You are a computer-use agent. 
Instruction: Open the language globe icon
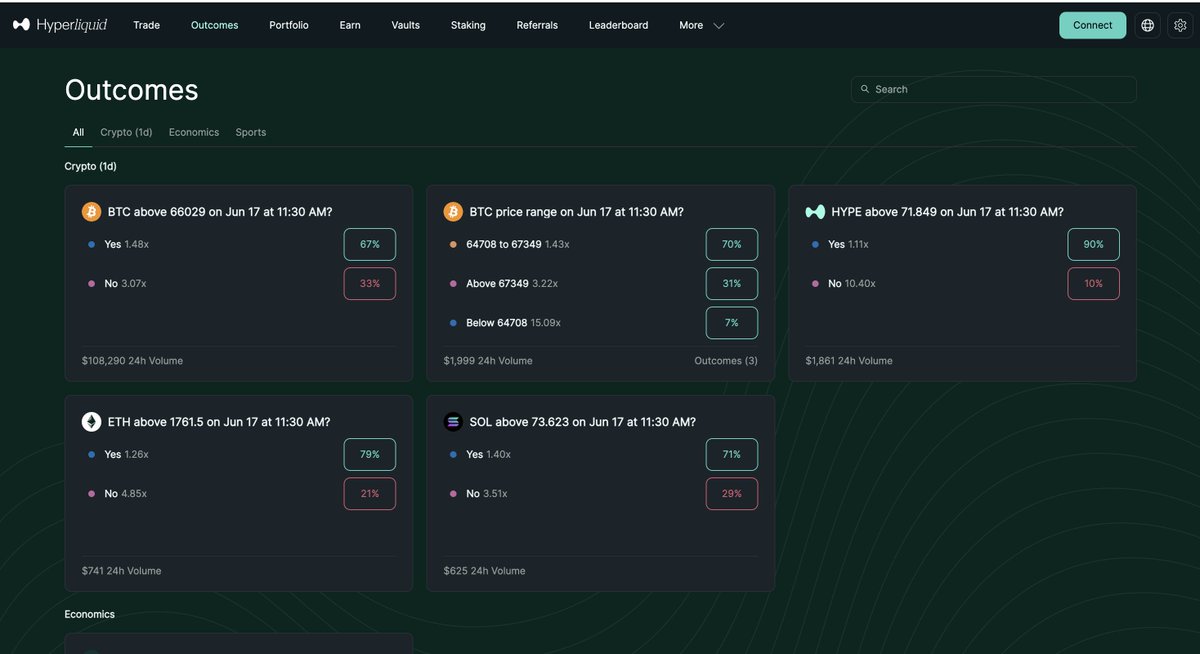(1147, 25)
